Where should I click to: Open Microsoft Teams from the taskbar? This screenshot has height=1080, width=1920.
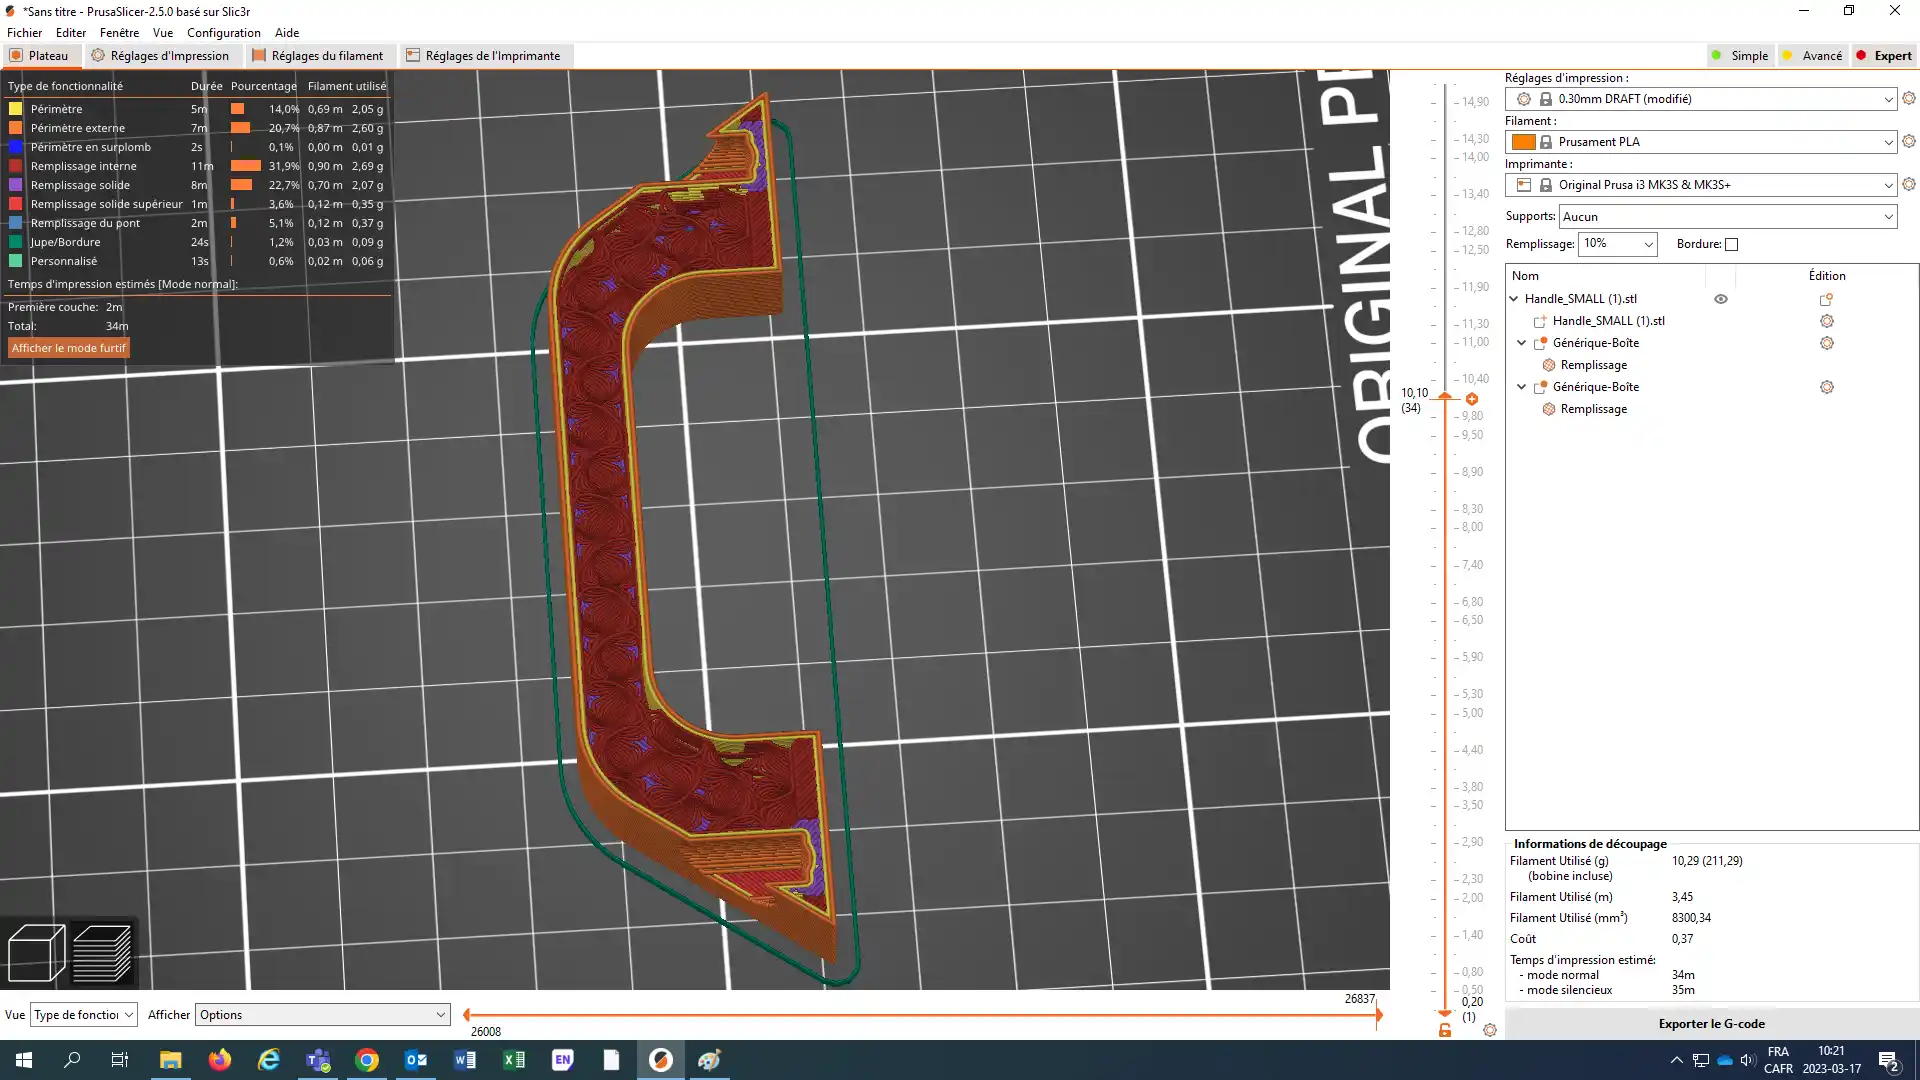(318, 1060)
